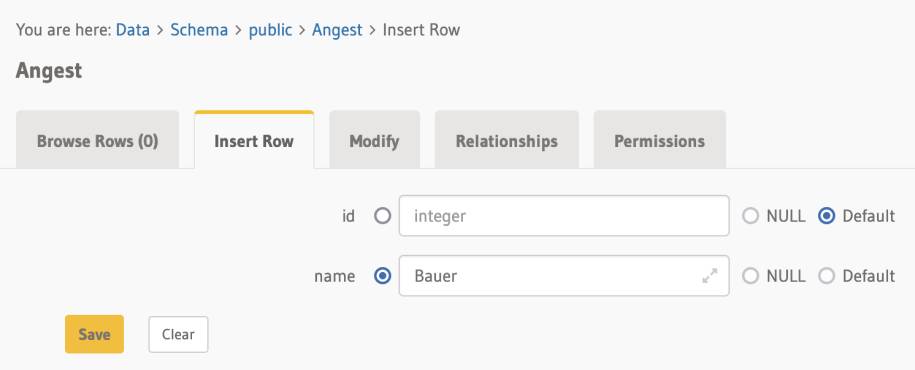Follow the public breadcrumb link
The width and height of the screenshot is (915, 370).
point(270,30)
